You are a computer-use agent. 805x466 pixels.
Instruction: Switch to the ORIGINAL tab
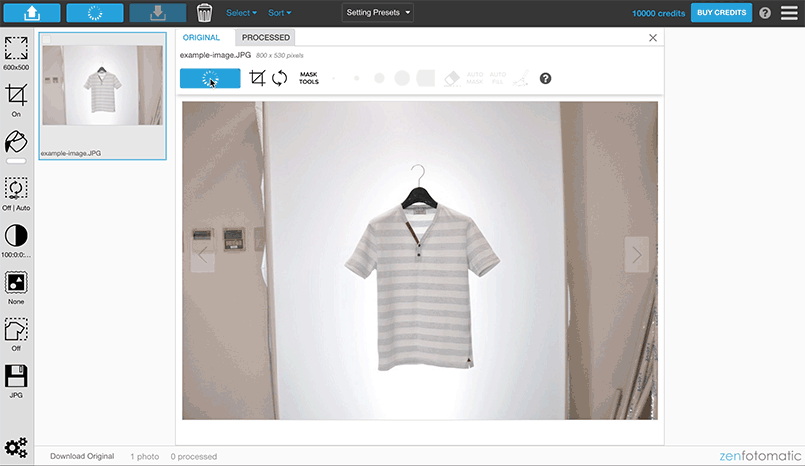(x=201, y=37)
